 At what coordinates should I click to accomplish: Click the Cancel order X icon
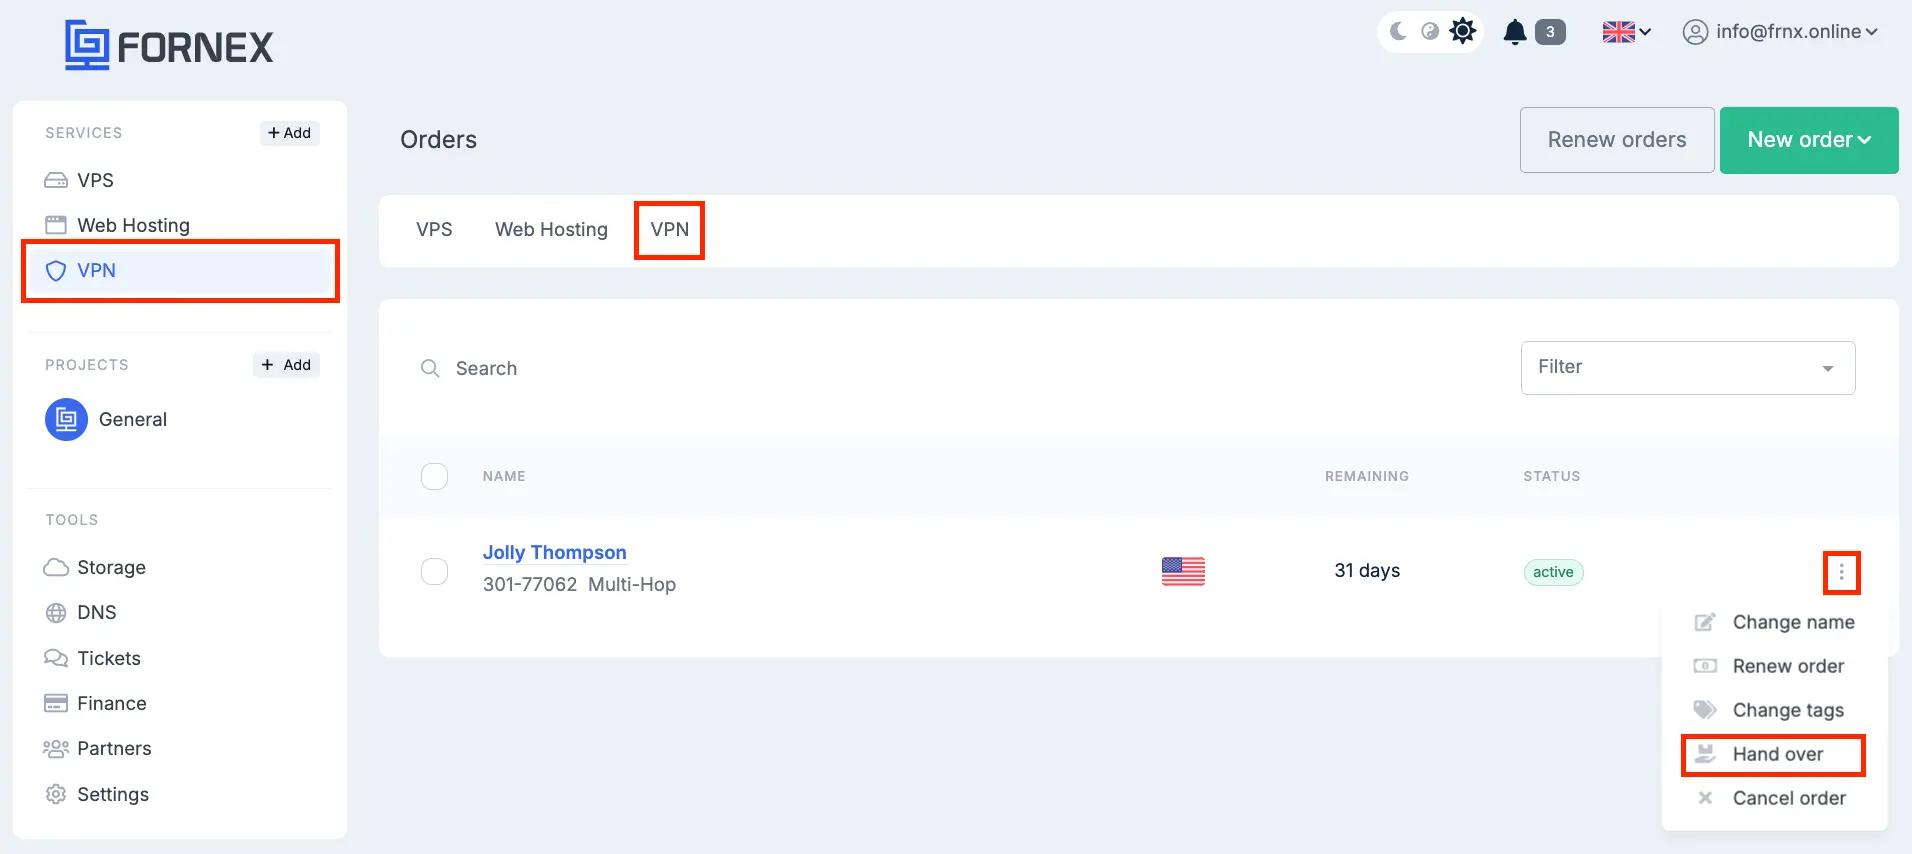coord(1705,798)
